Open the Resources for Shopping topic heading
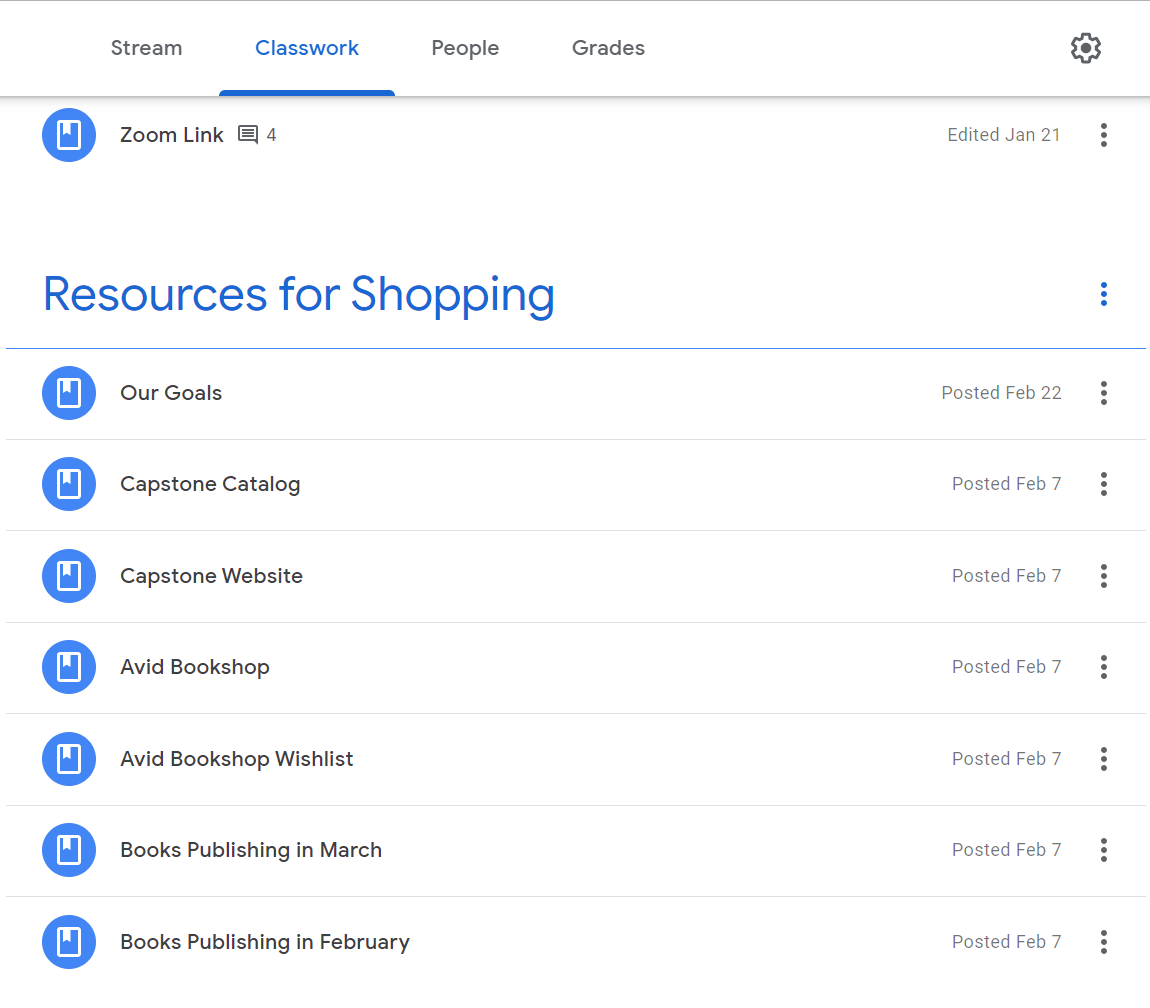 299,294
